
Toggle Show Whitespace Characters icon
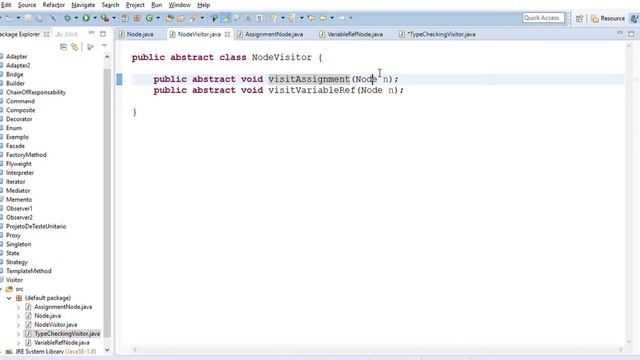click(x=260, y=18)
